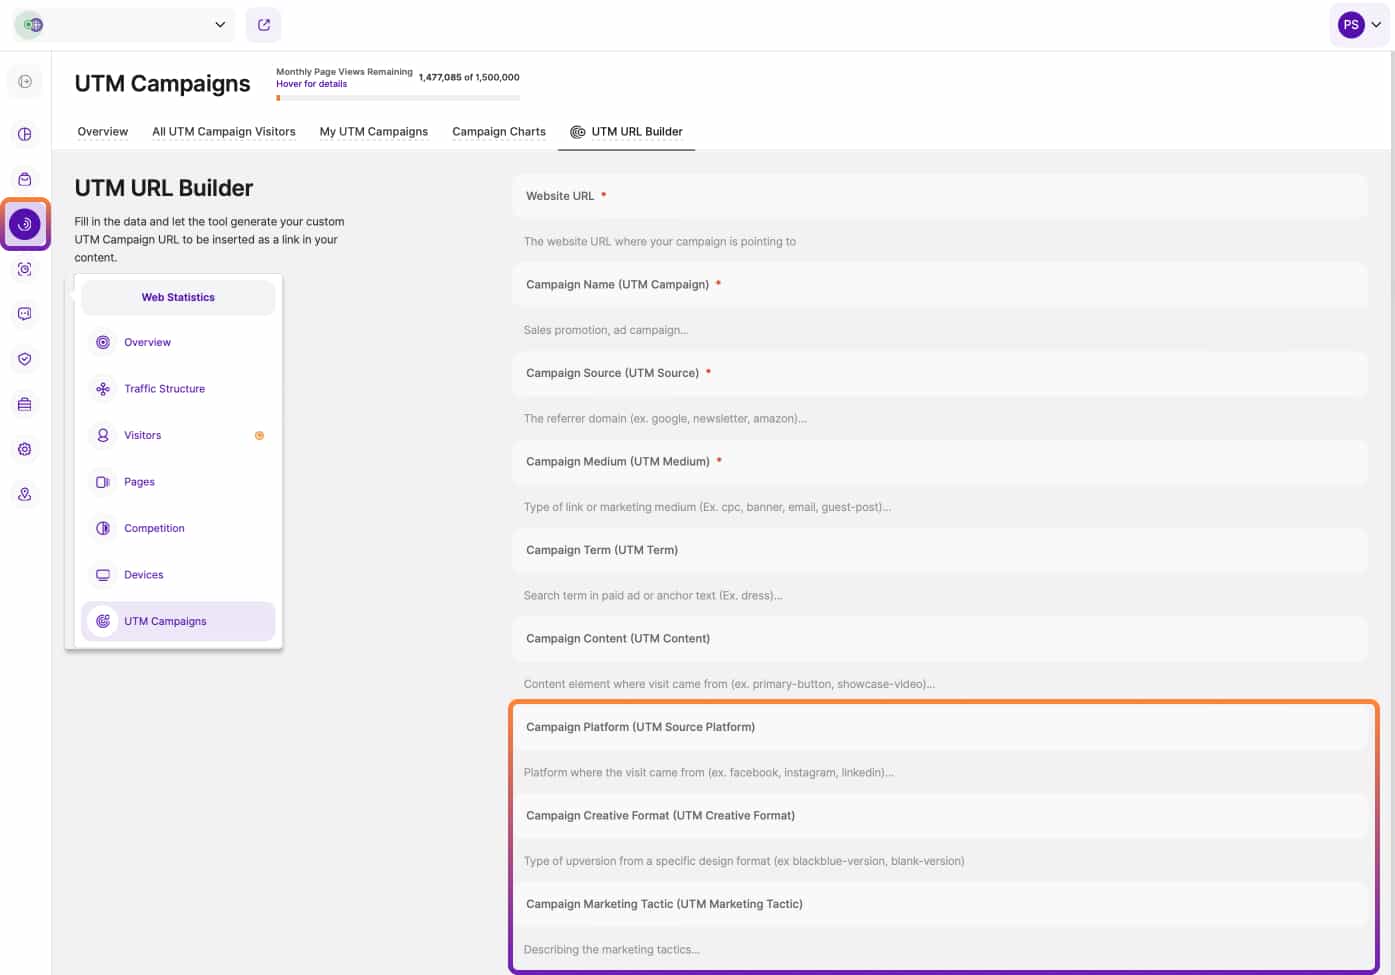Open the settings gear sidebar icon
The image size is (1395, 975).
(25, 449)
